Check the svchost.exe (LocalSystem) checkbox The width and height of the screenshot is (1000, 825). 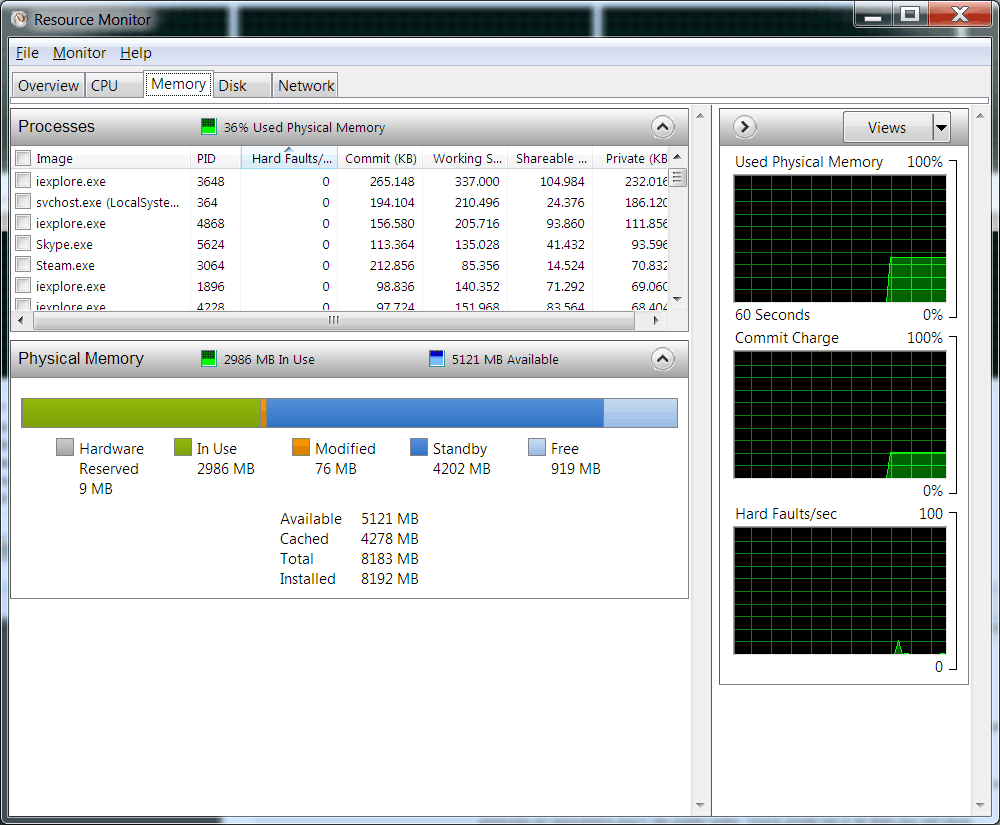23,201
